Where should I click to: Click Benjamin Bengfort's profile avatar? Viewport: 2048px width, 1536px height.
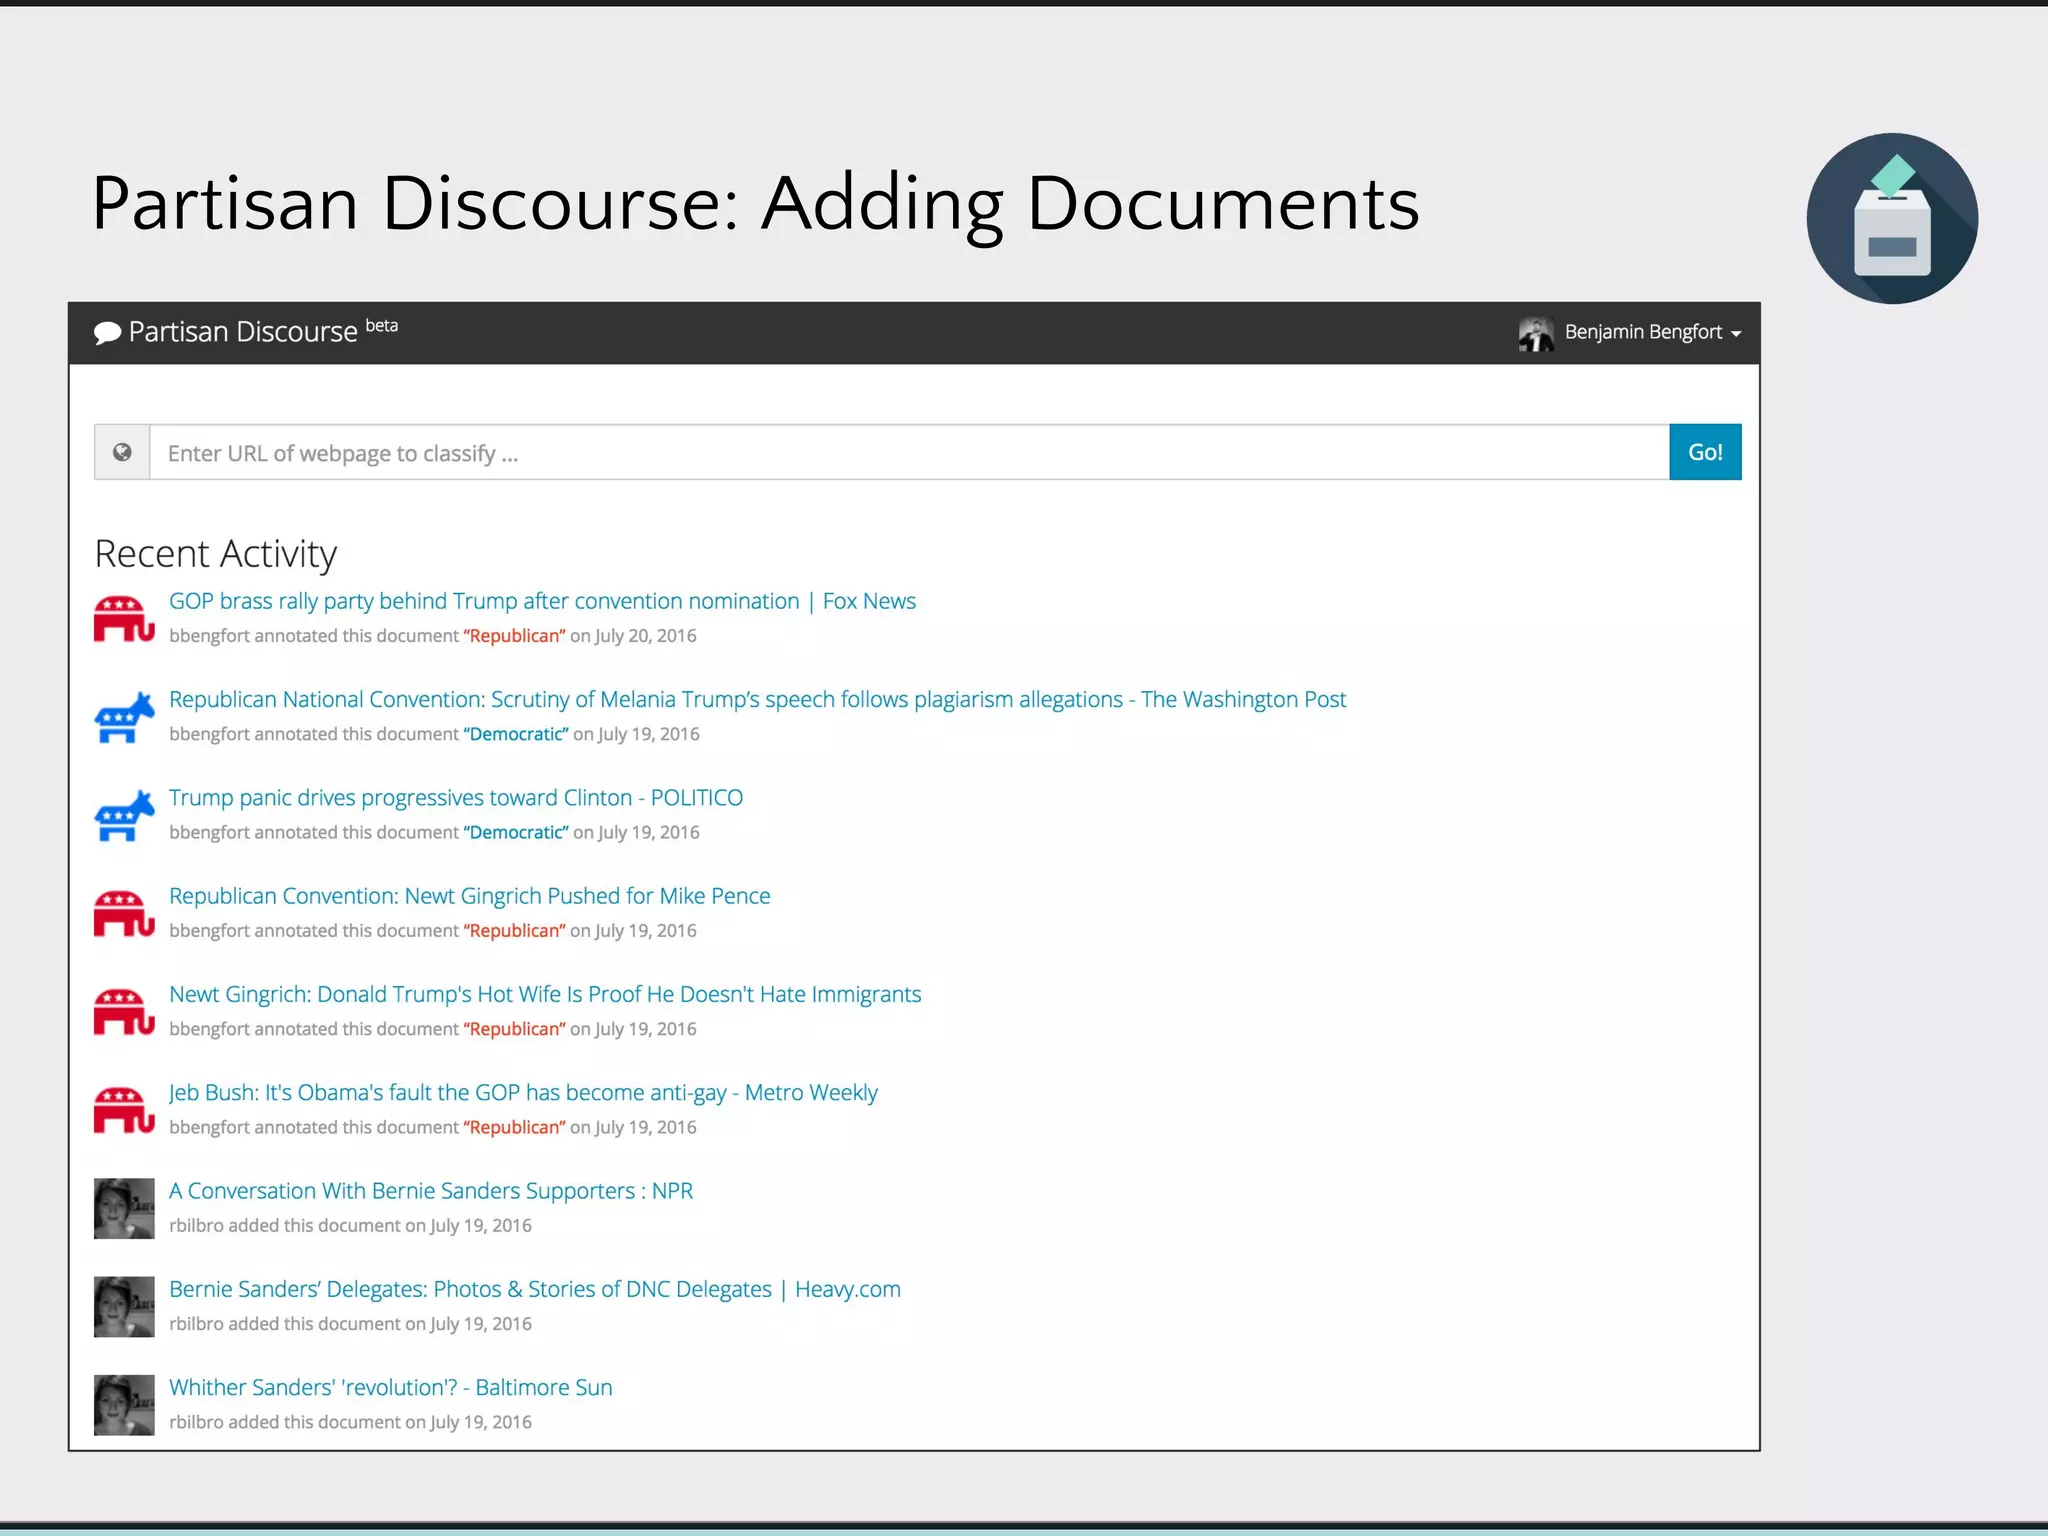1536,334
